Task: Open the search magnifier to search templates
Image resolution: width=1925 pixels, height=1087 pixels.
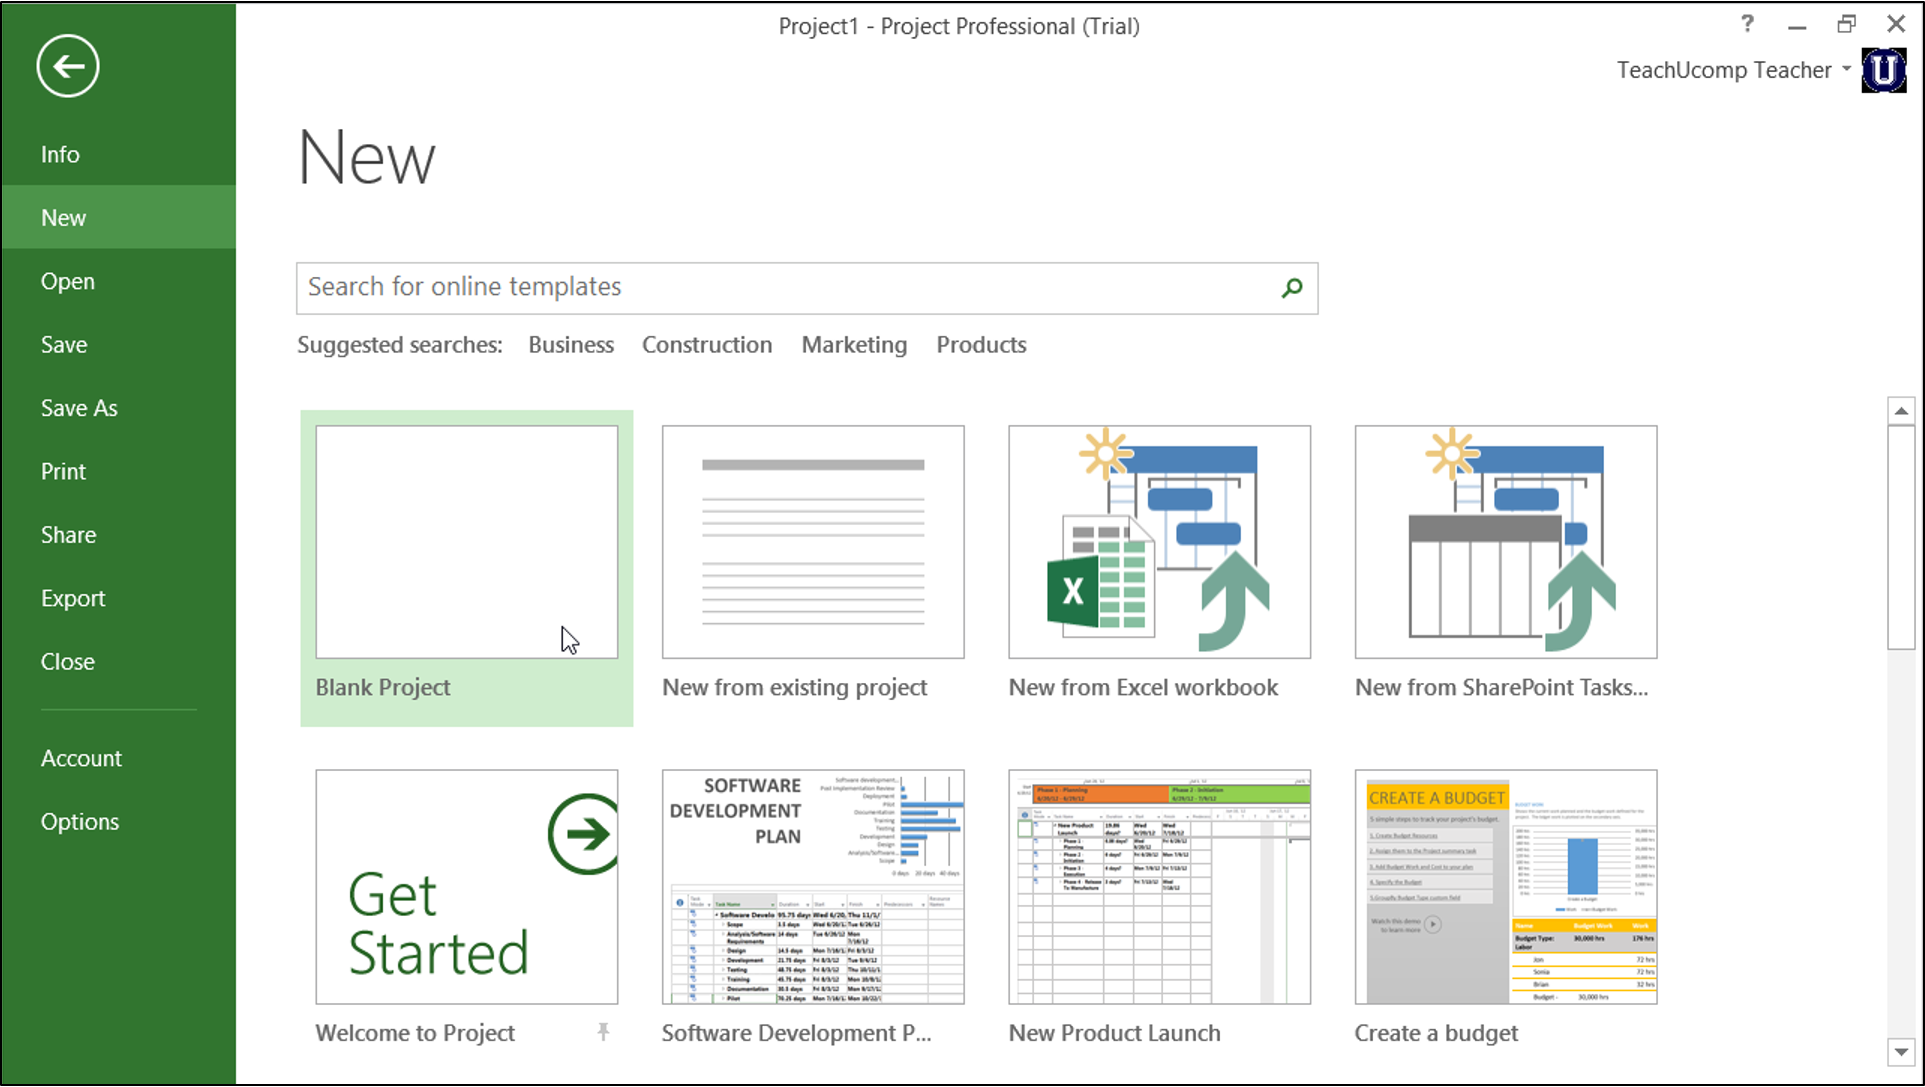Action: pos(1291,288)
